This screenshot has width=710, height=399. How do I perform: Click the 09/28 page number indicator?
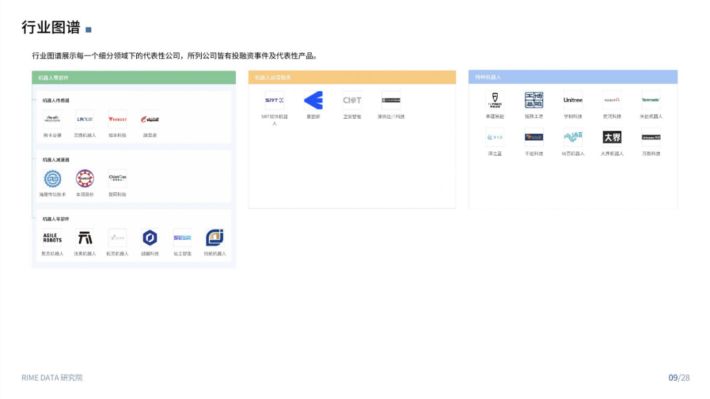(679, 378)
